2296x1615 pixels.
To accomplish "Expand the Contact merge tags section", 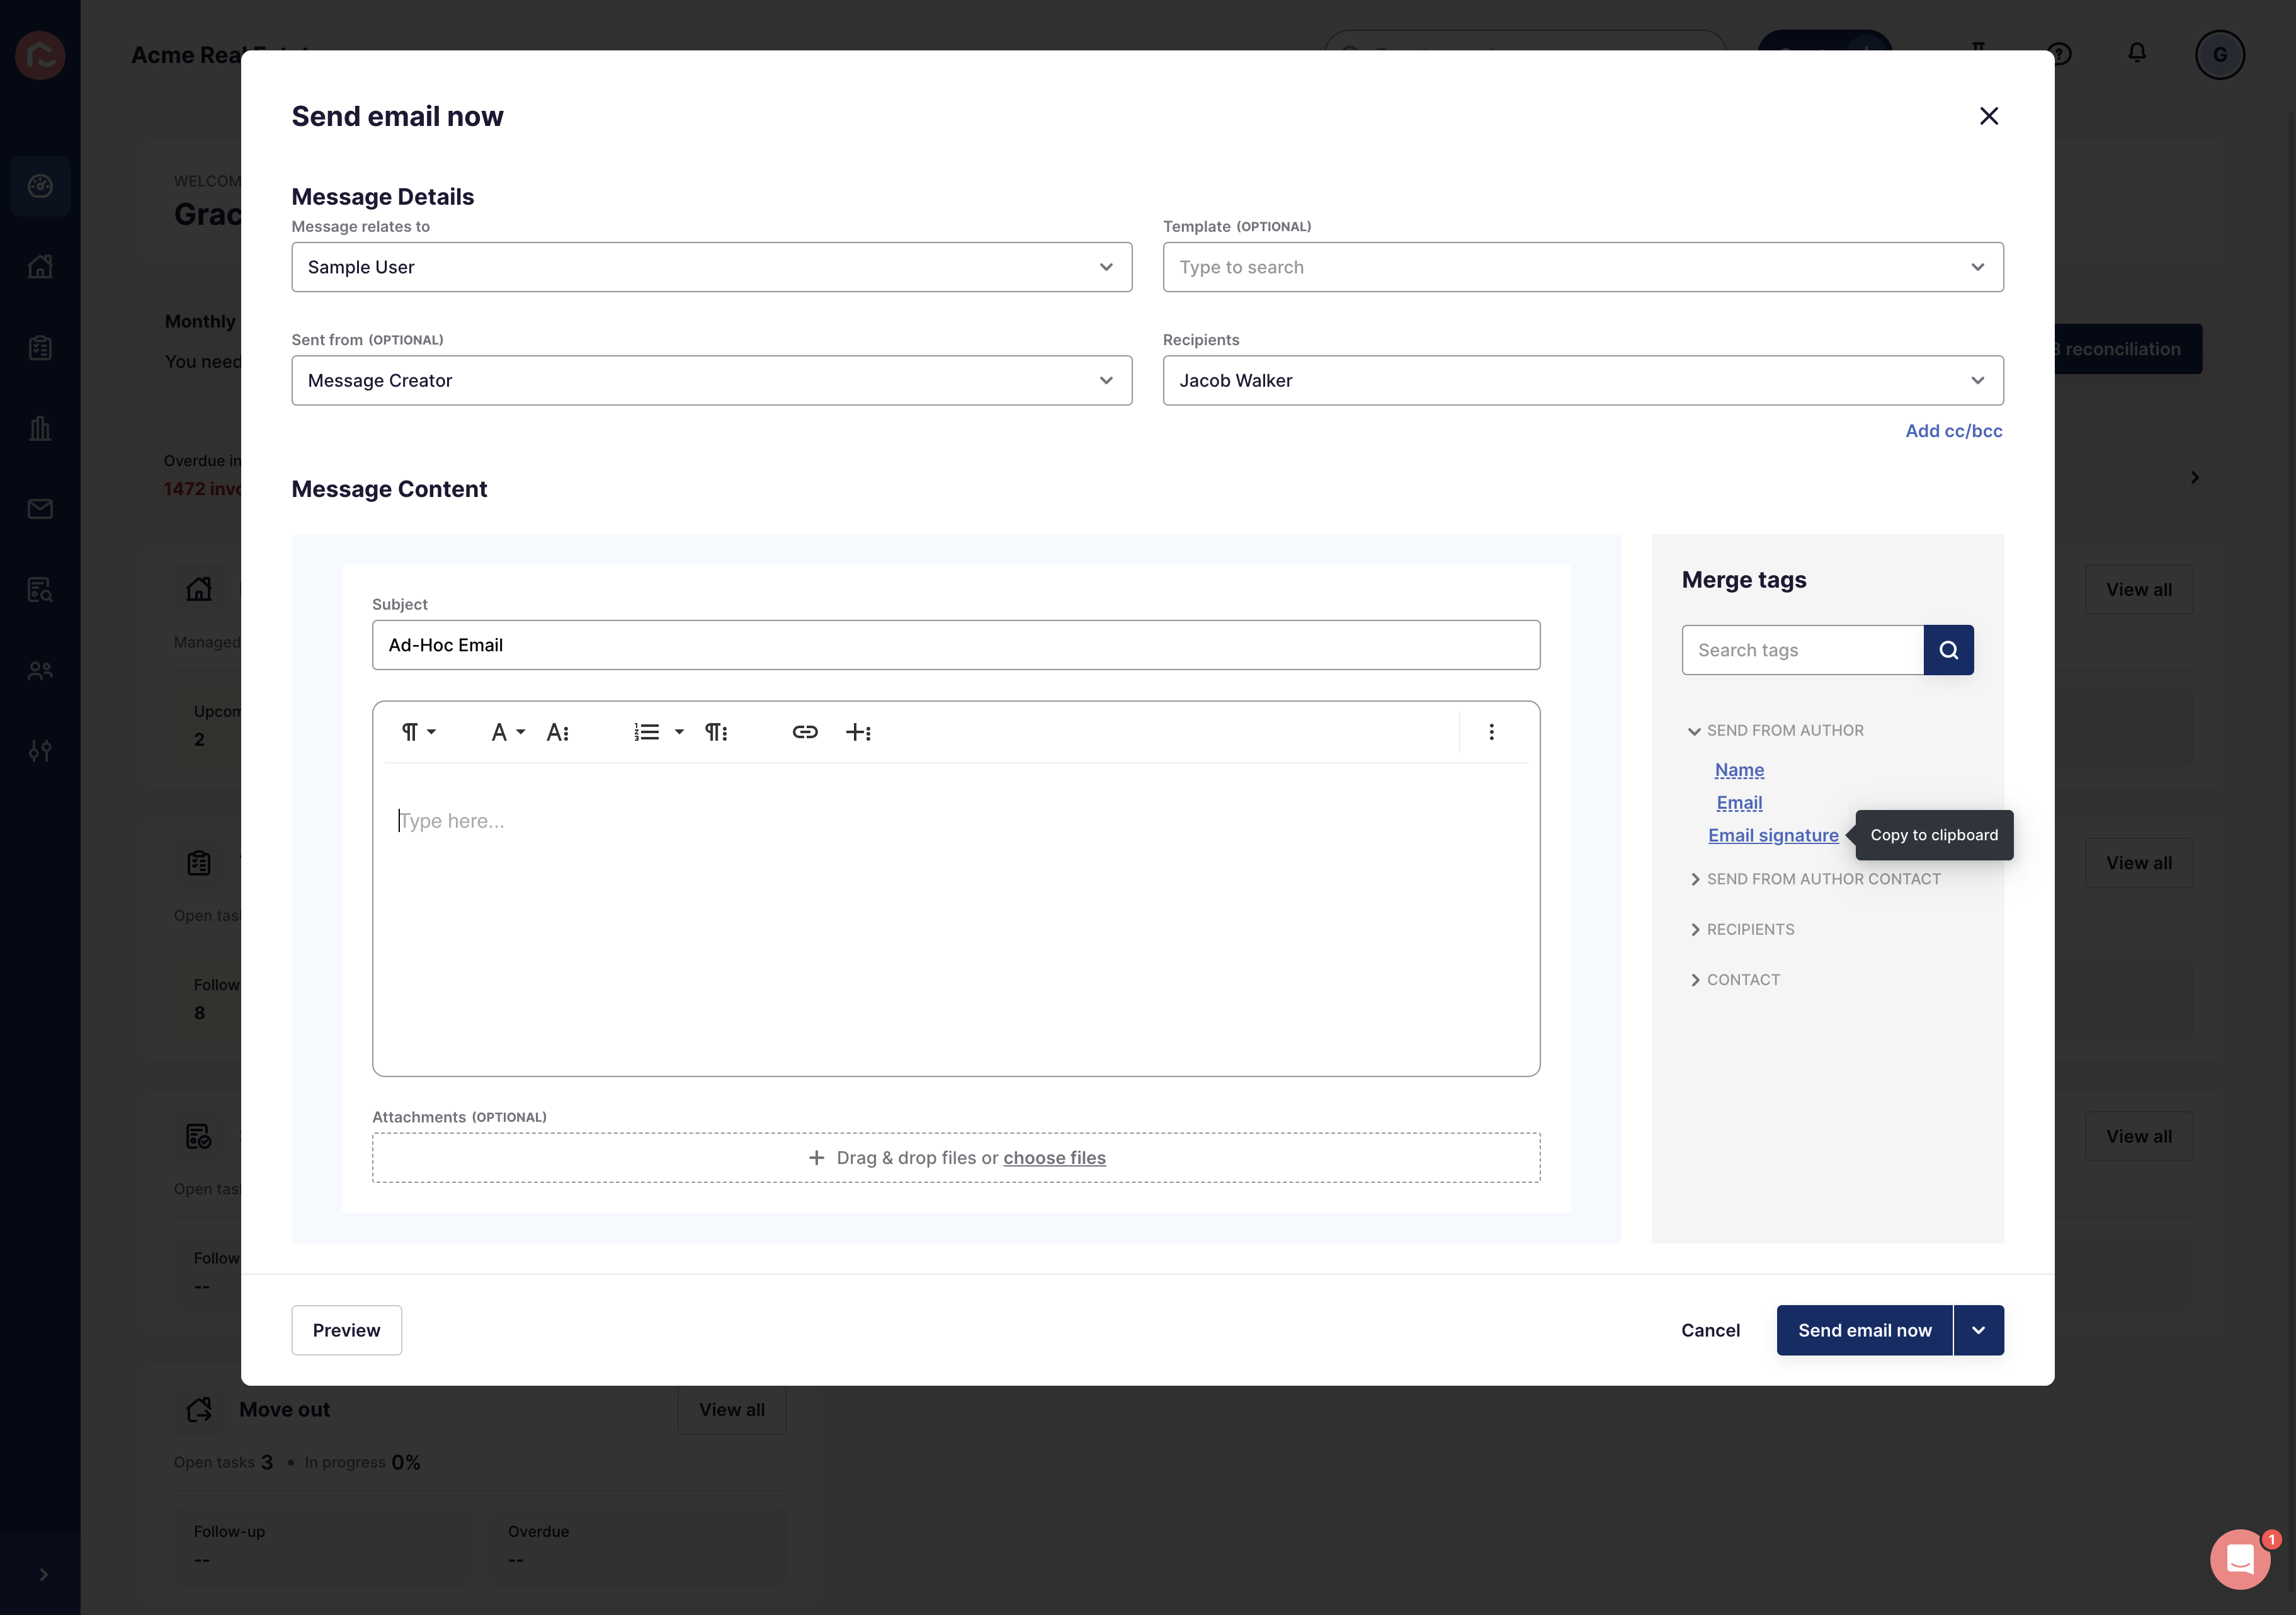I will pyautogui.click(x=1734, y=980).
